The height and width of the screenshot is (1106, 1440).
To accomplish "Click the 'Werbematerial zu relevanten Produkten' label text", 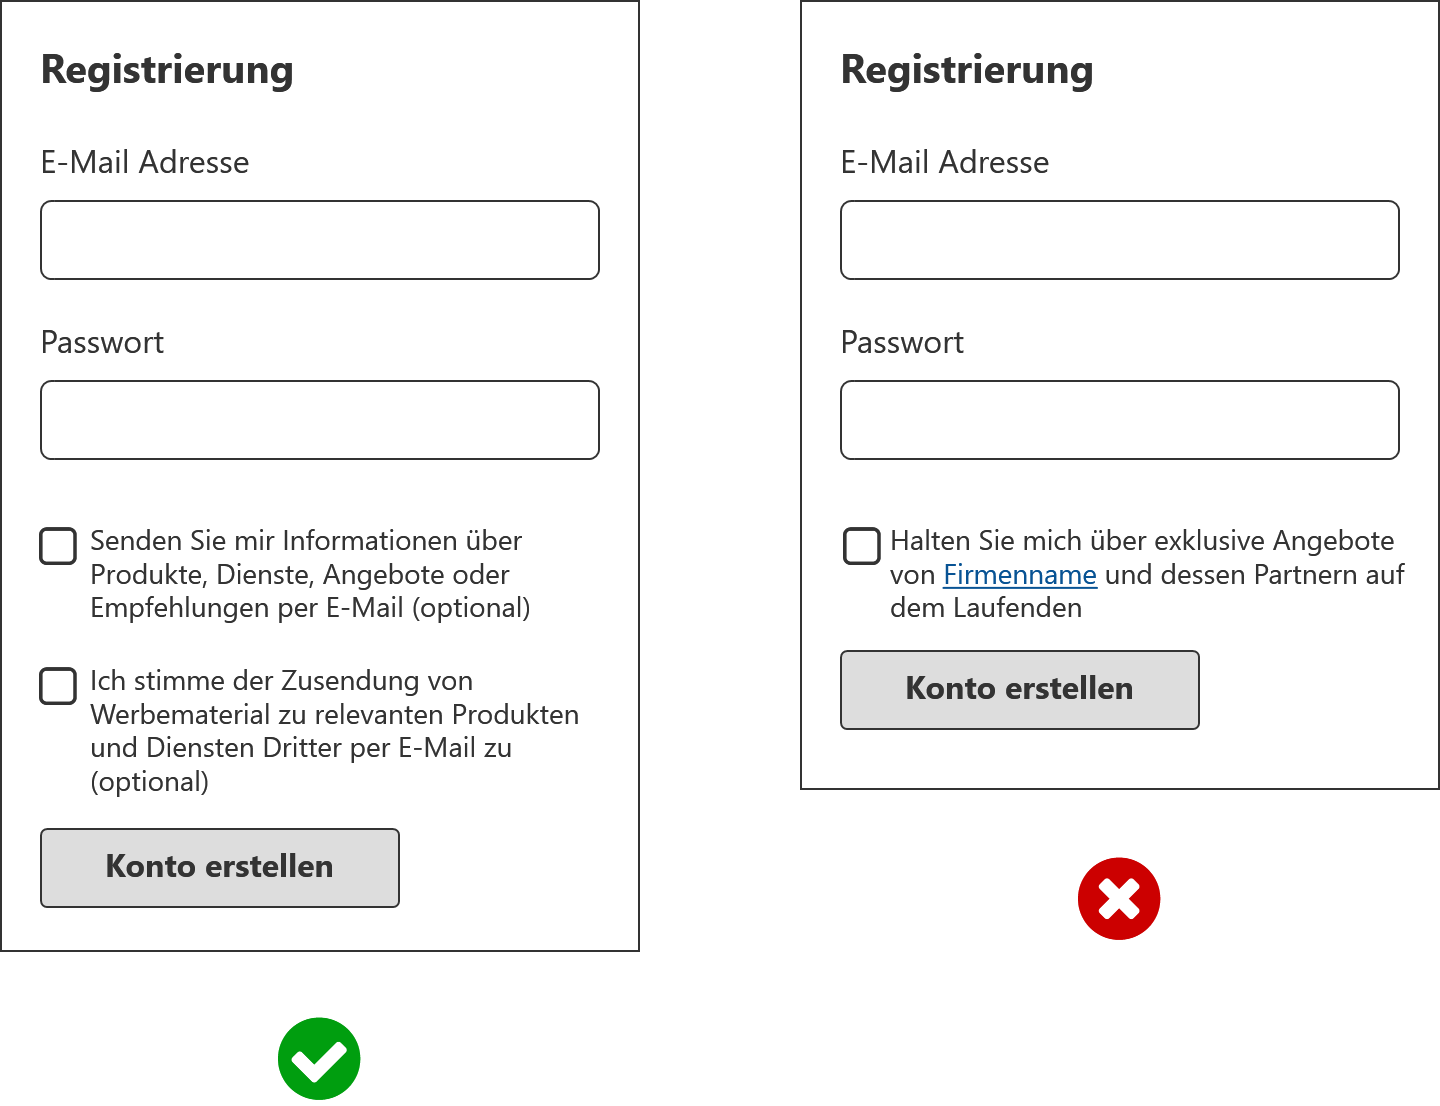I will (334, 715).
